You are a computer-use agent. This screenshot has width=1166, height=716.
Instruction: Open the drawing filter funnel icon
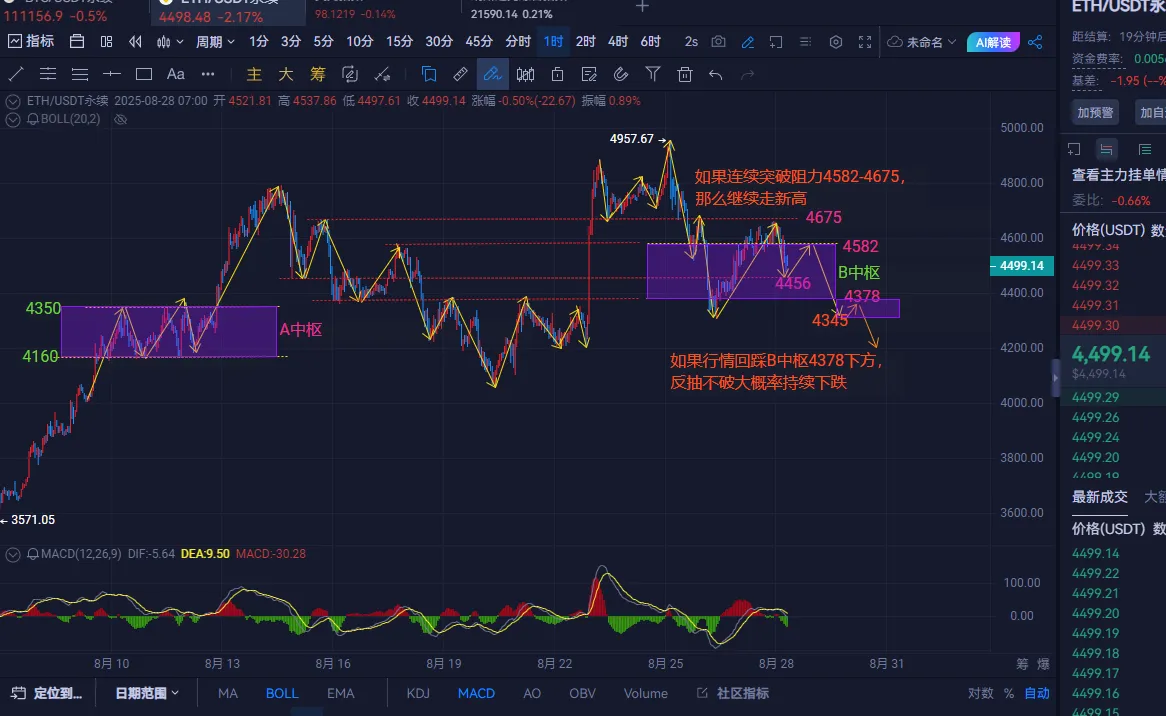coord(653,74)
